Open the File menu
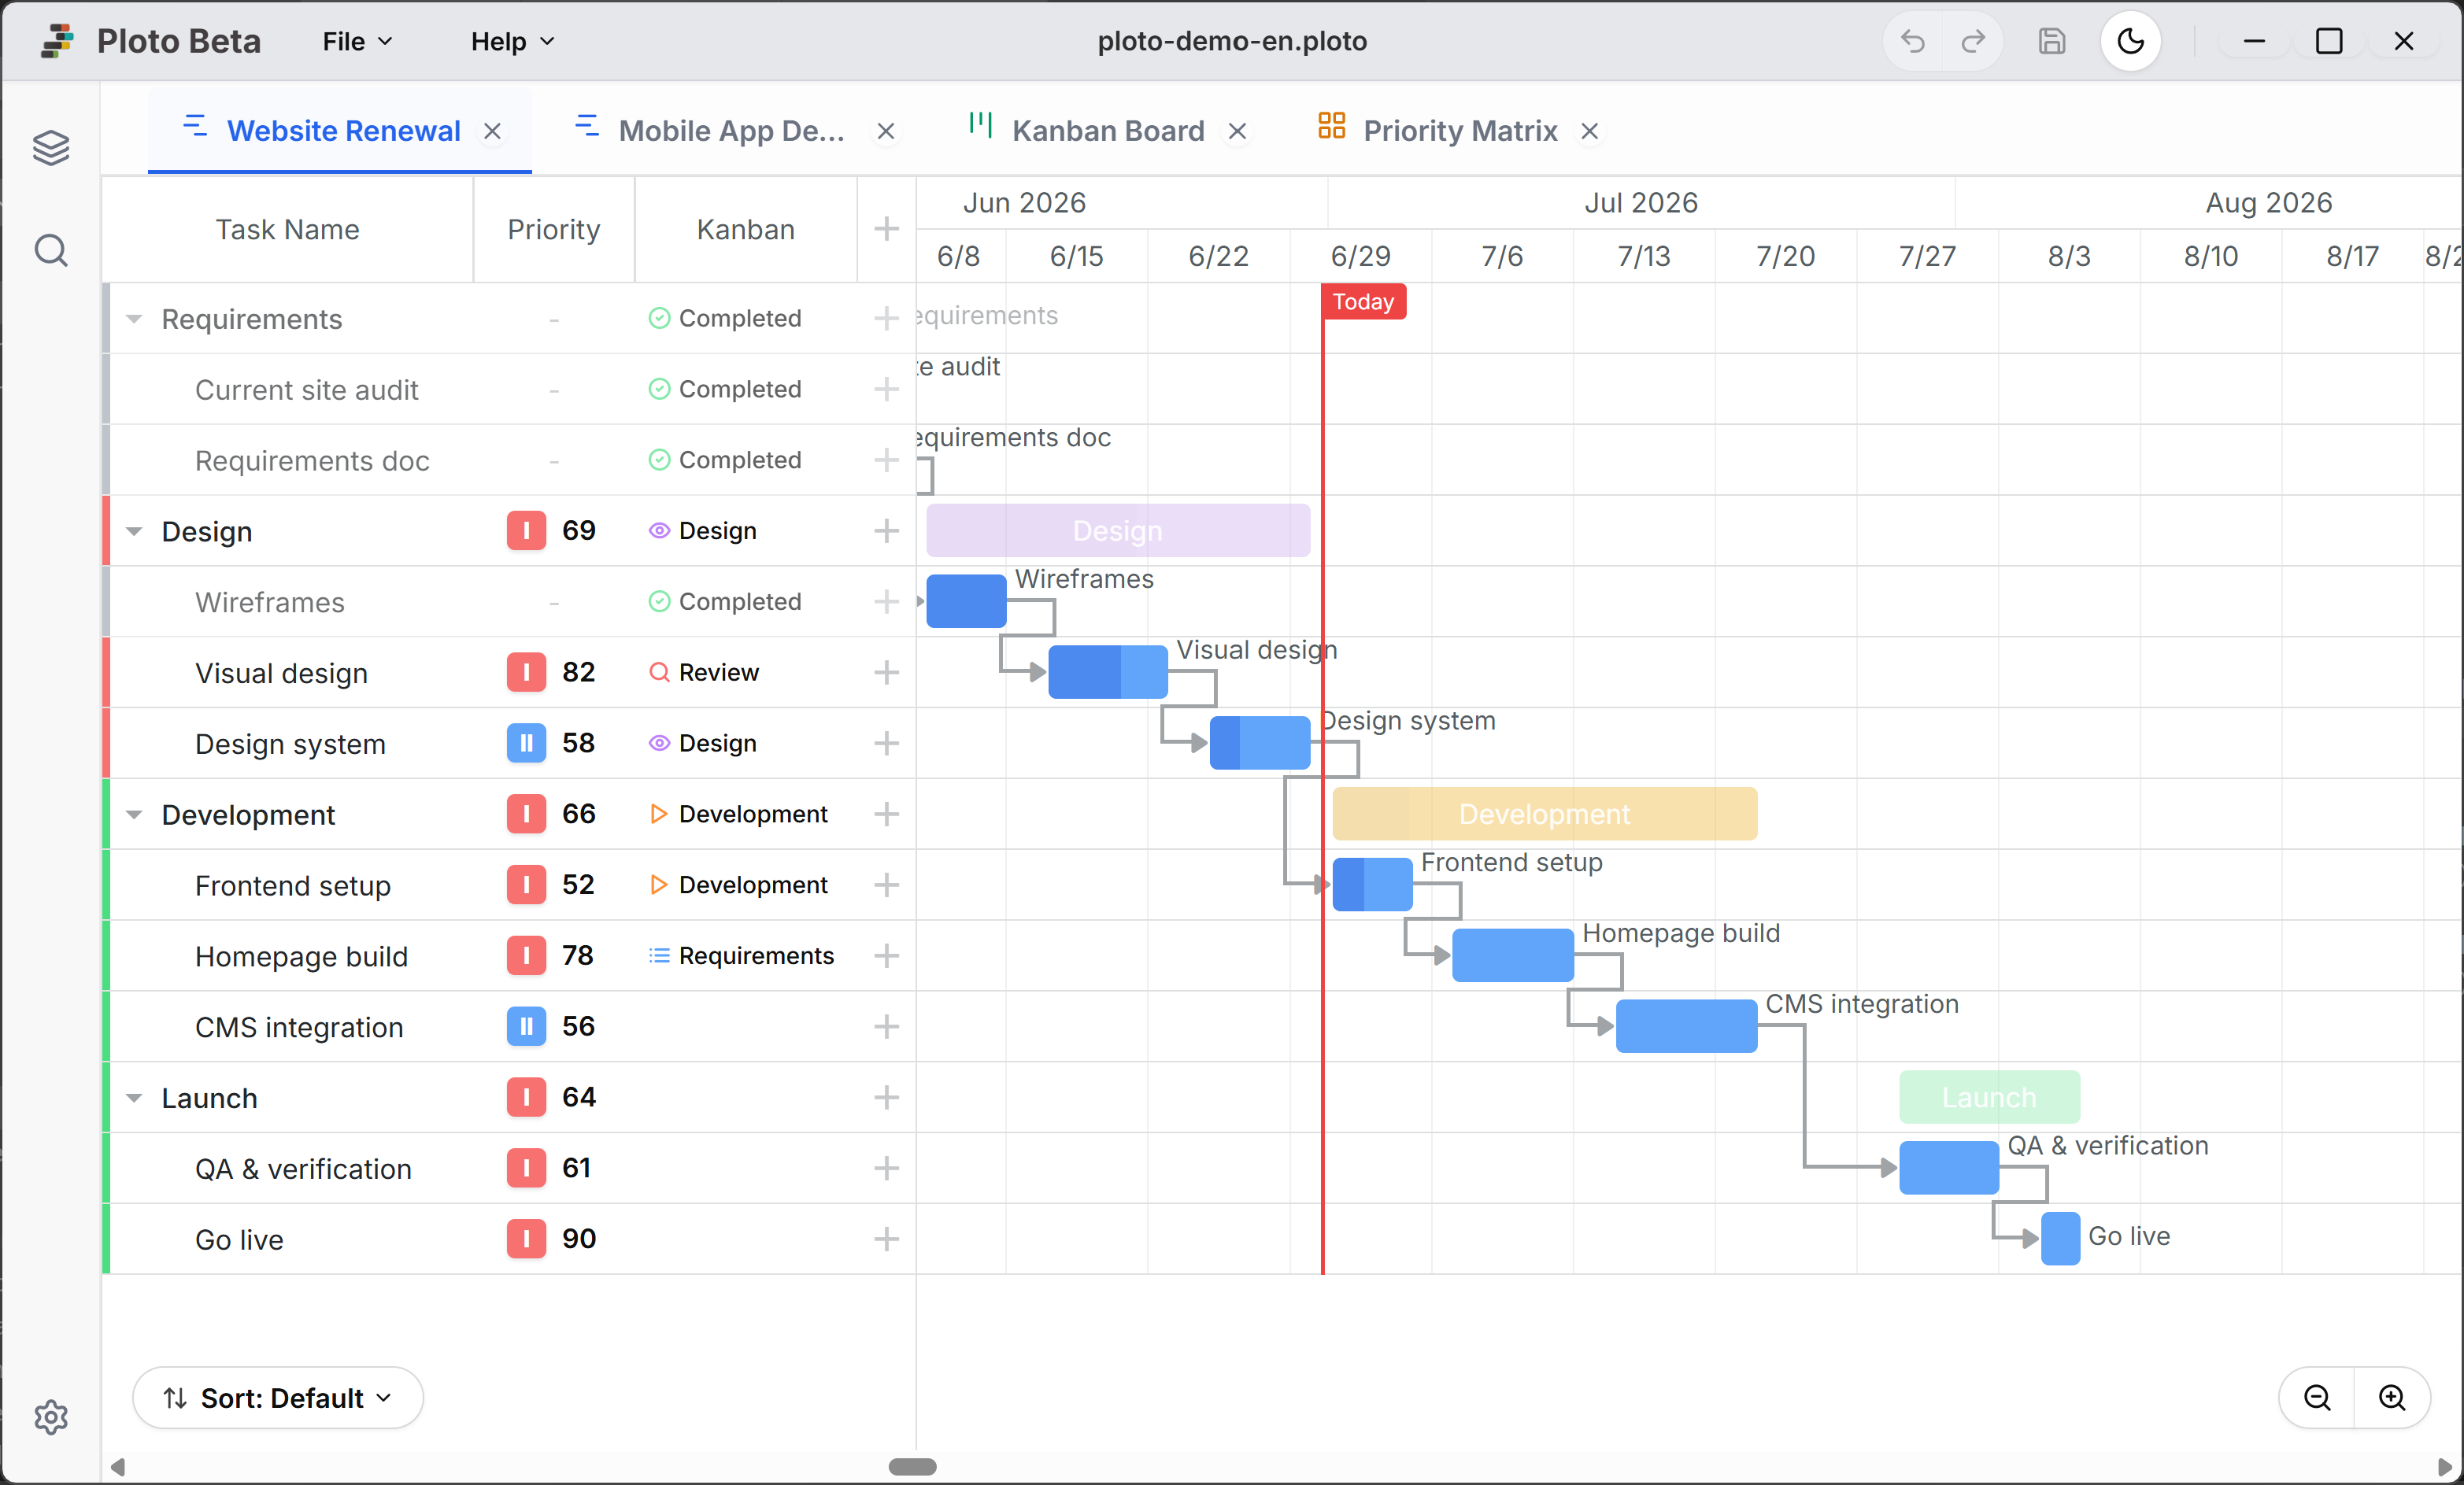 357,41
